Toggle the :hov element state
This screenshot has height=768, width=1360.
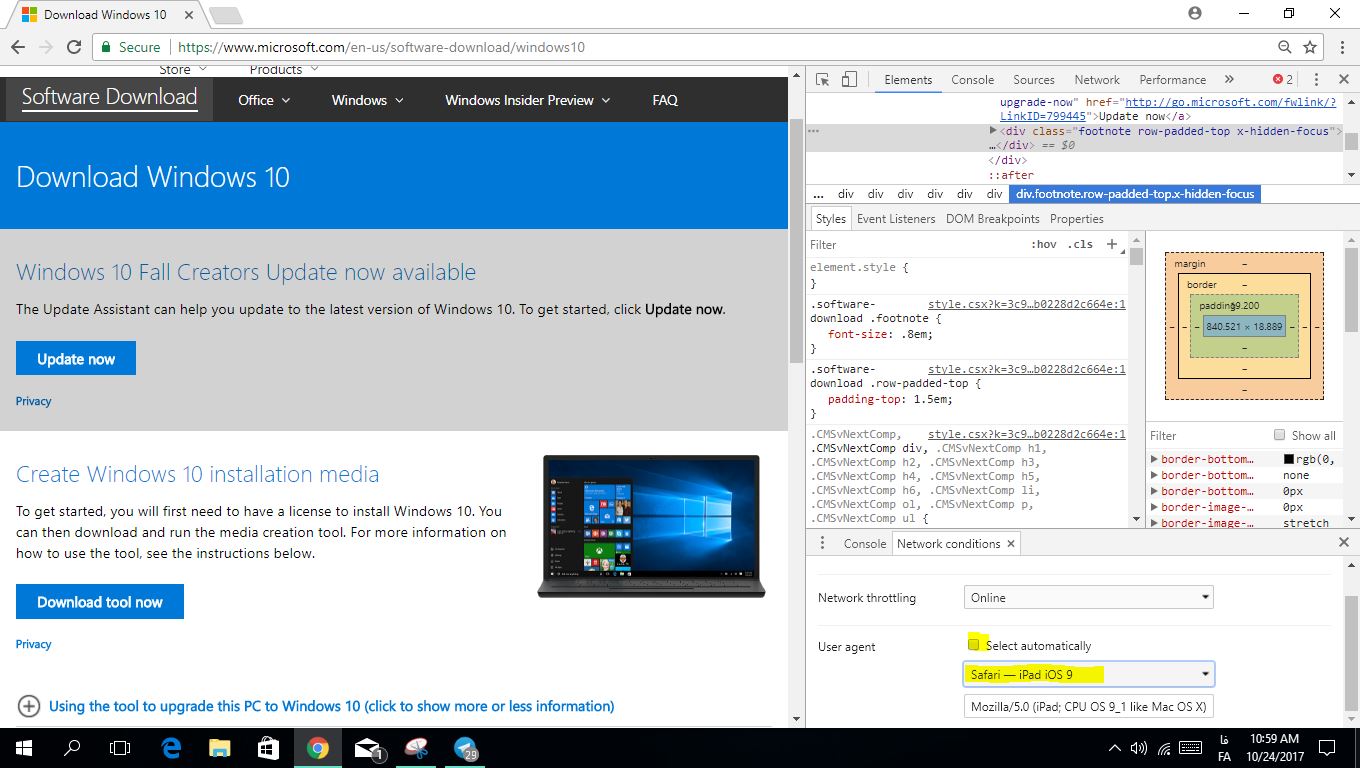point(1043,244)
